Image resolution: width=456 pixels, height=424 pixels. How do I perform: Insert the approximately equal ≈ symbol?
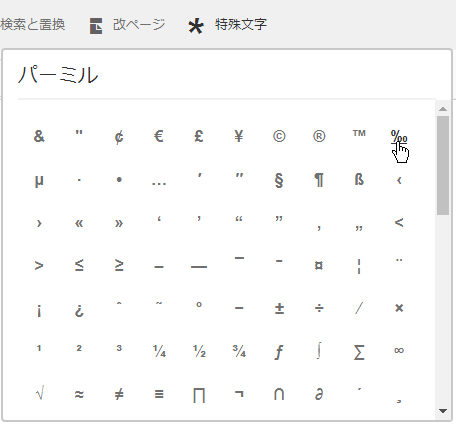click(x=79, y=395)
